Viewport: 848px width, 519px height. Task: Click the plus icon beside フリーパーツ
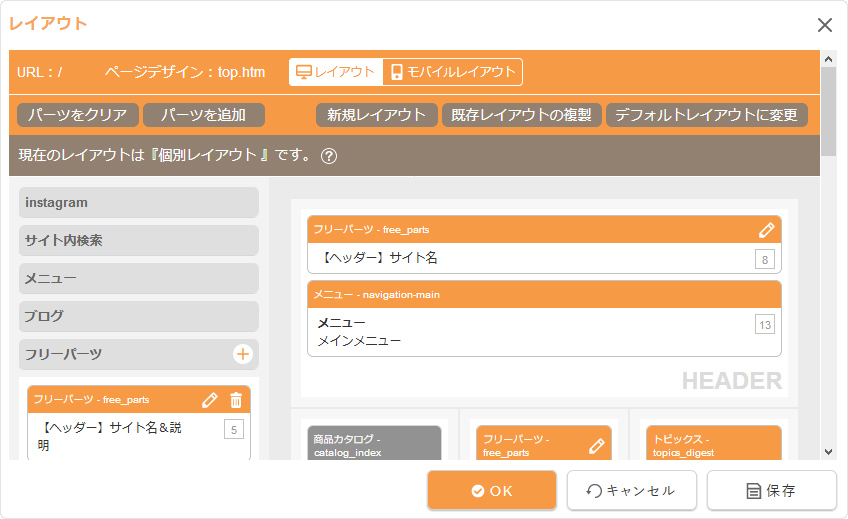pyautogui.click(x=242, y=354)
